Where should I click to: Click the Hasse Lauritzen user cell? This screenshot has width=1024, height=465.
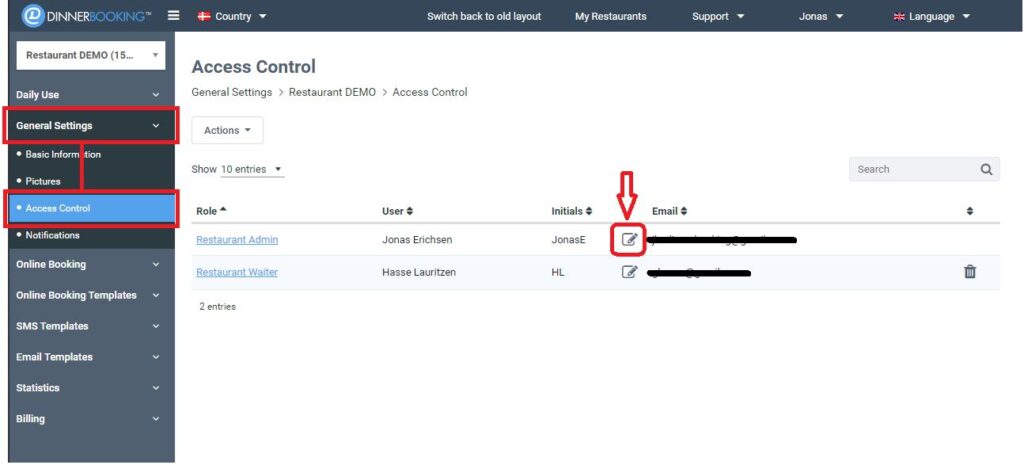(419, 272)
